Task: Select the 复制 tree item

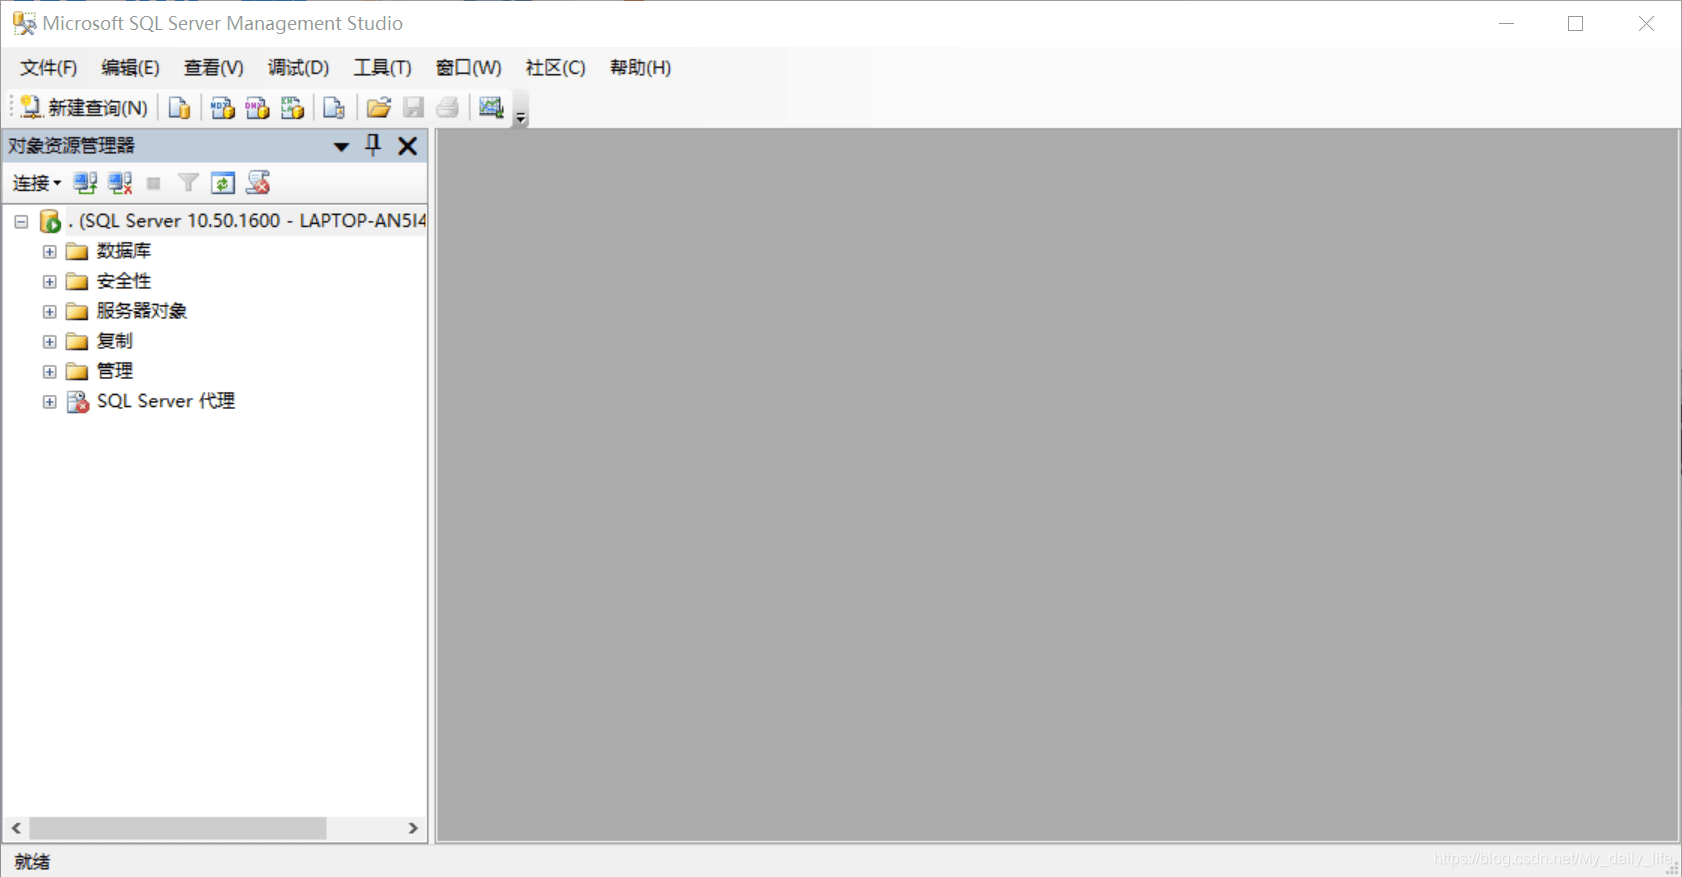Action: 115,341
